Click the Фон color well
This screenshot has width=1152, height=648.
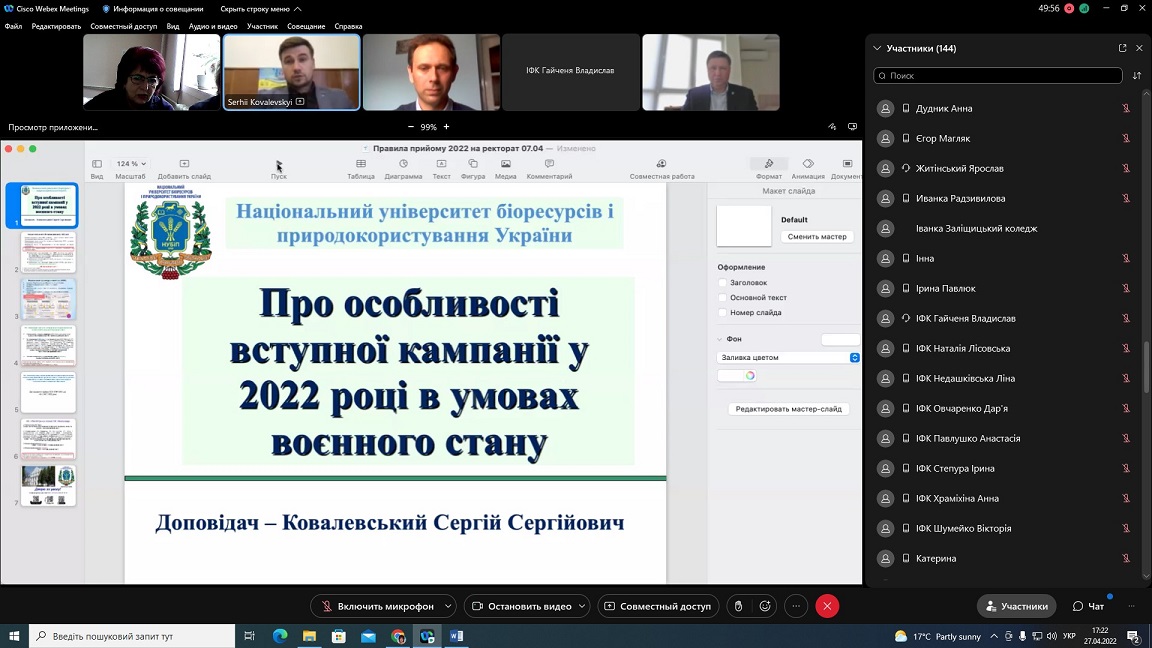tap(840, 339)
